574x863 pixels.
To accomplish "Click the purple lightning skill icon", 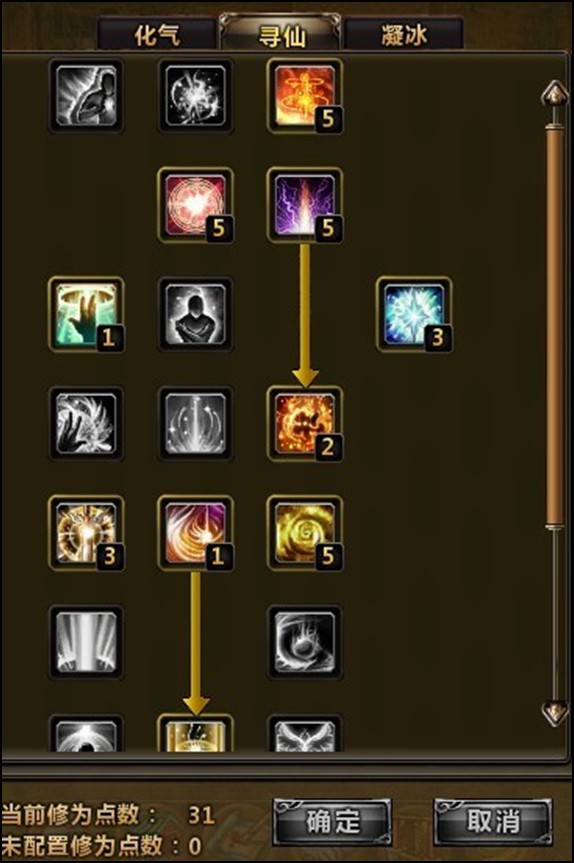I will 305,205.
